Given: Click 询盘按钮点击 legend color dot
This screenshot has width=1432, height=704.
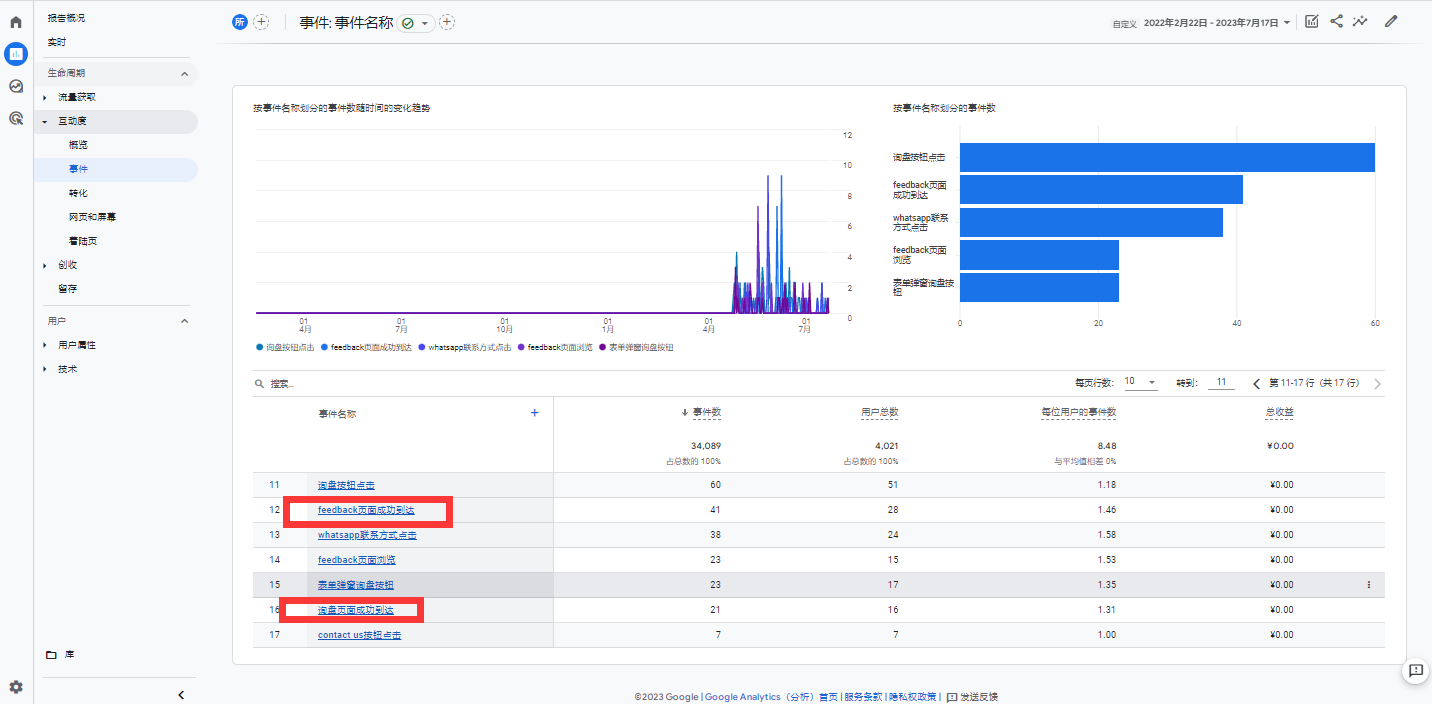Looking at the screenshot, I should tap(260, 347).
